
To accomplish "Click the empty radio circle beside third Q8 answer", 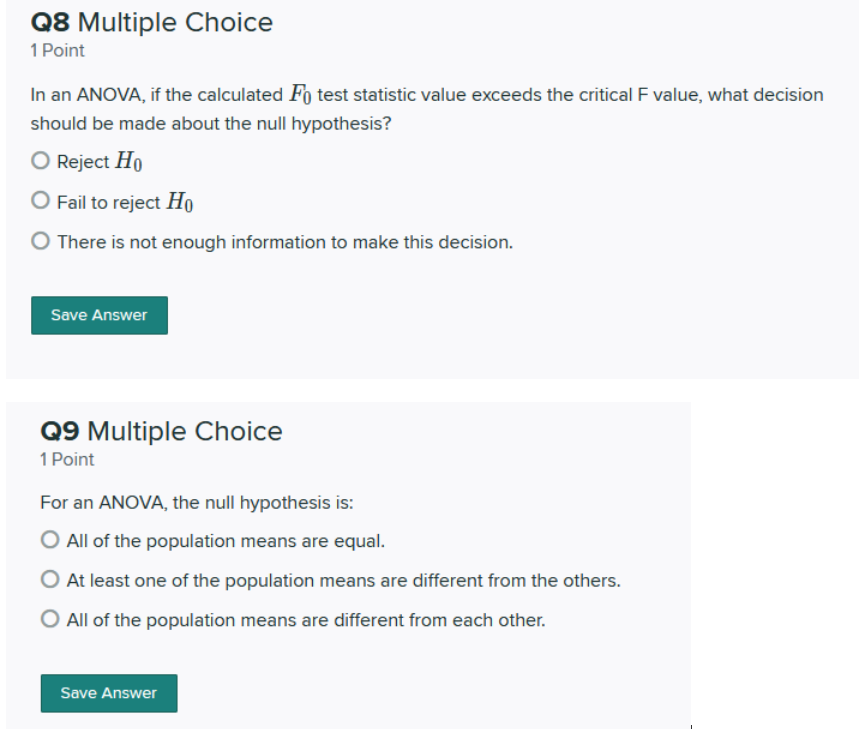I will (40, 241).
